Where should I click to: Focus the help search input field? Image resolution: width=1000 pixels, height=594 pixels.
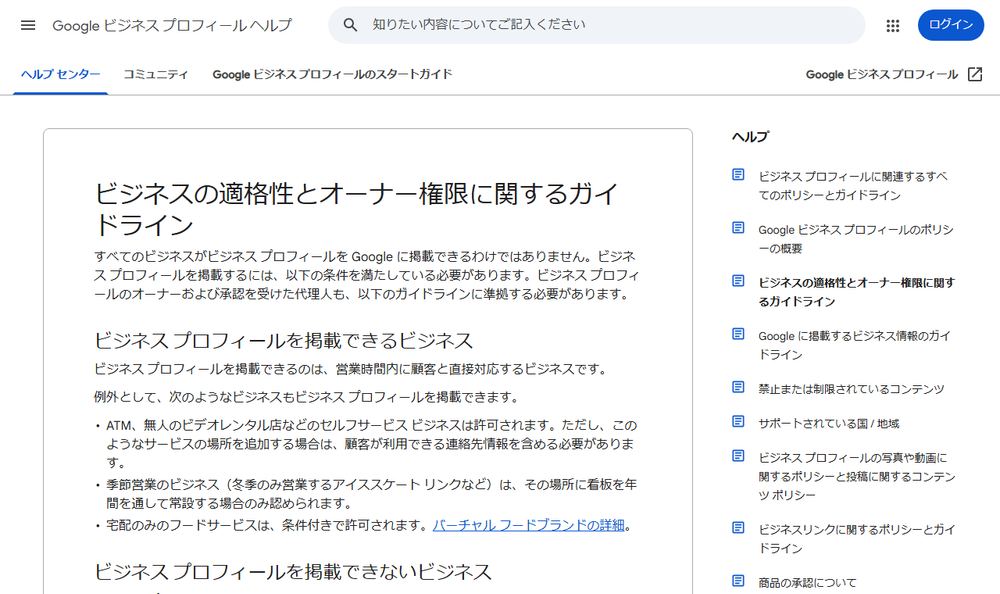tap(596, 25)
